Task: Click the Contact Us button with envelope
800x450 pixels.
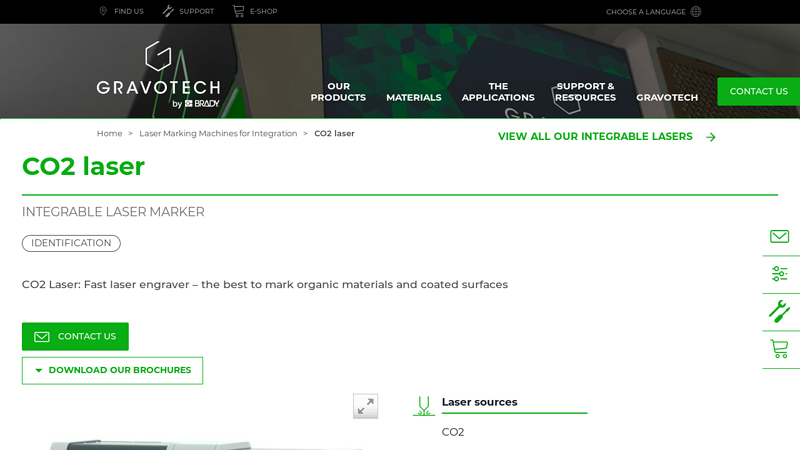Action: tap(75, 337)
